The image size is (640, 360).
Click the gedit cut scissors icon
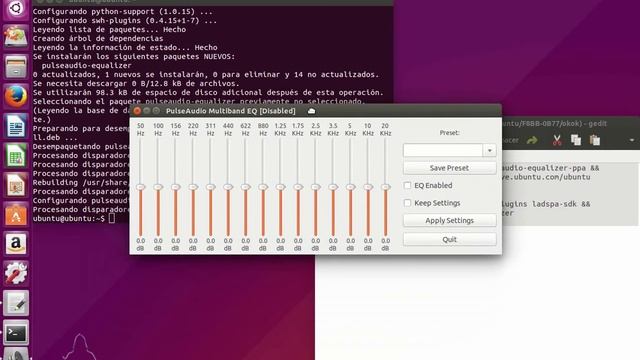[557, 140]
